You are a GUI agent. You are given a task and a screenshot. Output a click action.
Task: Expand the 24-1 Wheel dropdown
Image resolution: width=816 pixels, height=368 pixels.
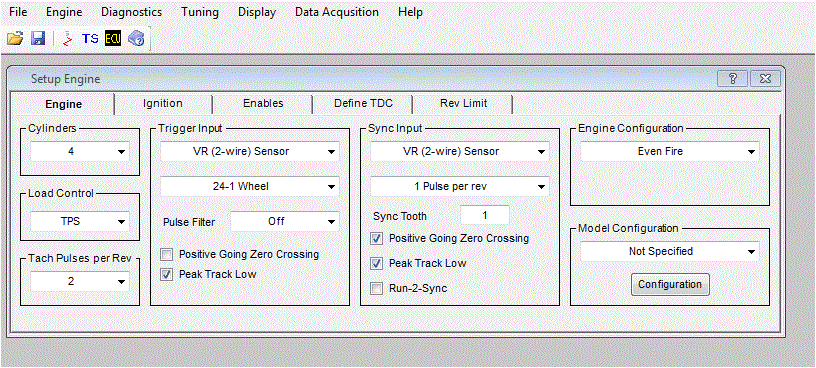(250, 186)
